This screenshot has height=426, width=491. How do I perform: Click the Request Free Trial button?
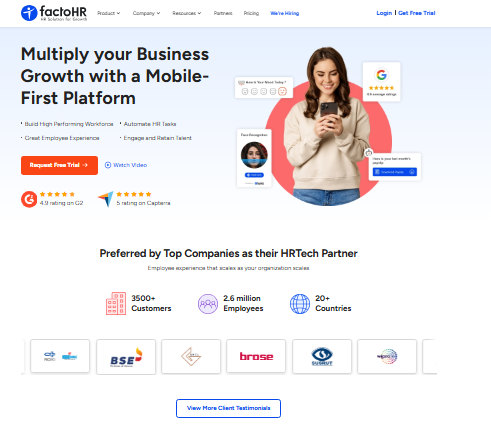pos(59,165)
